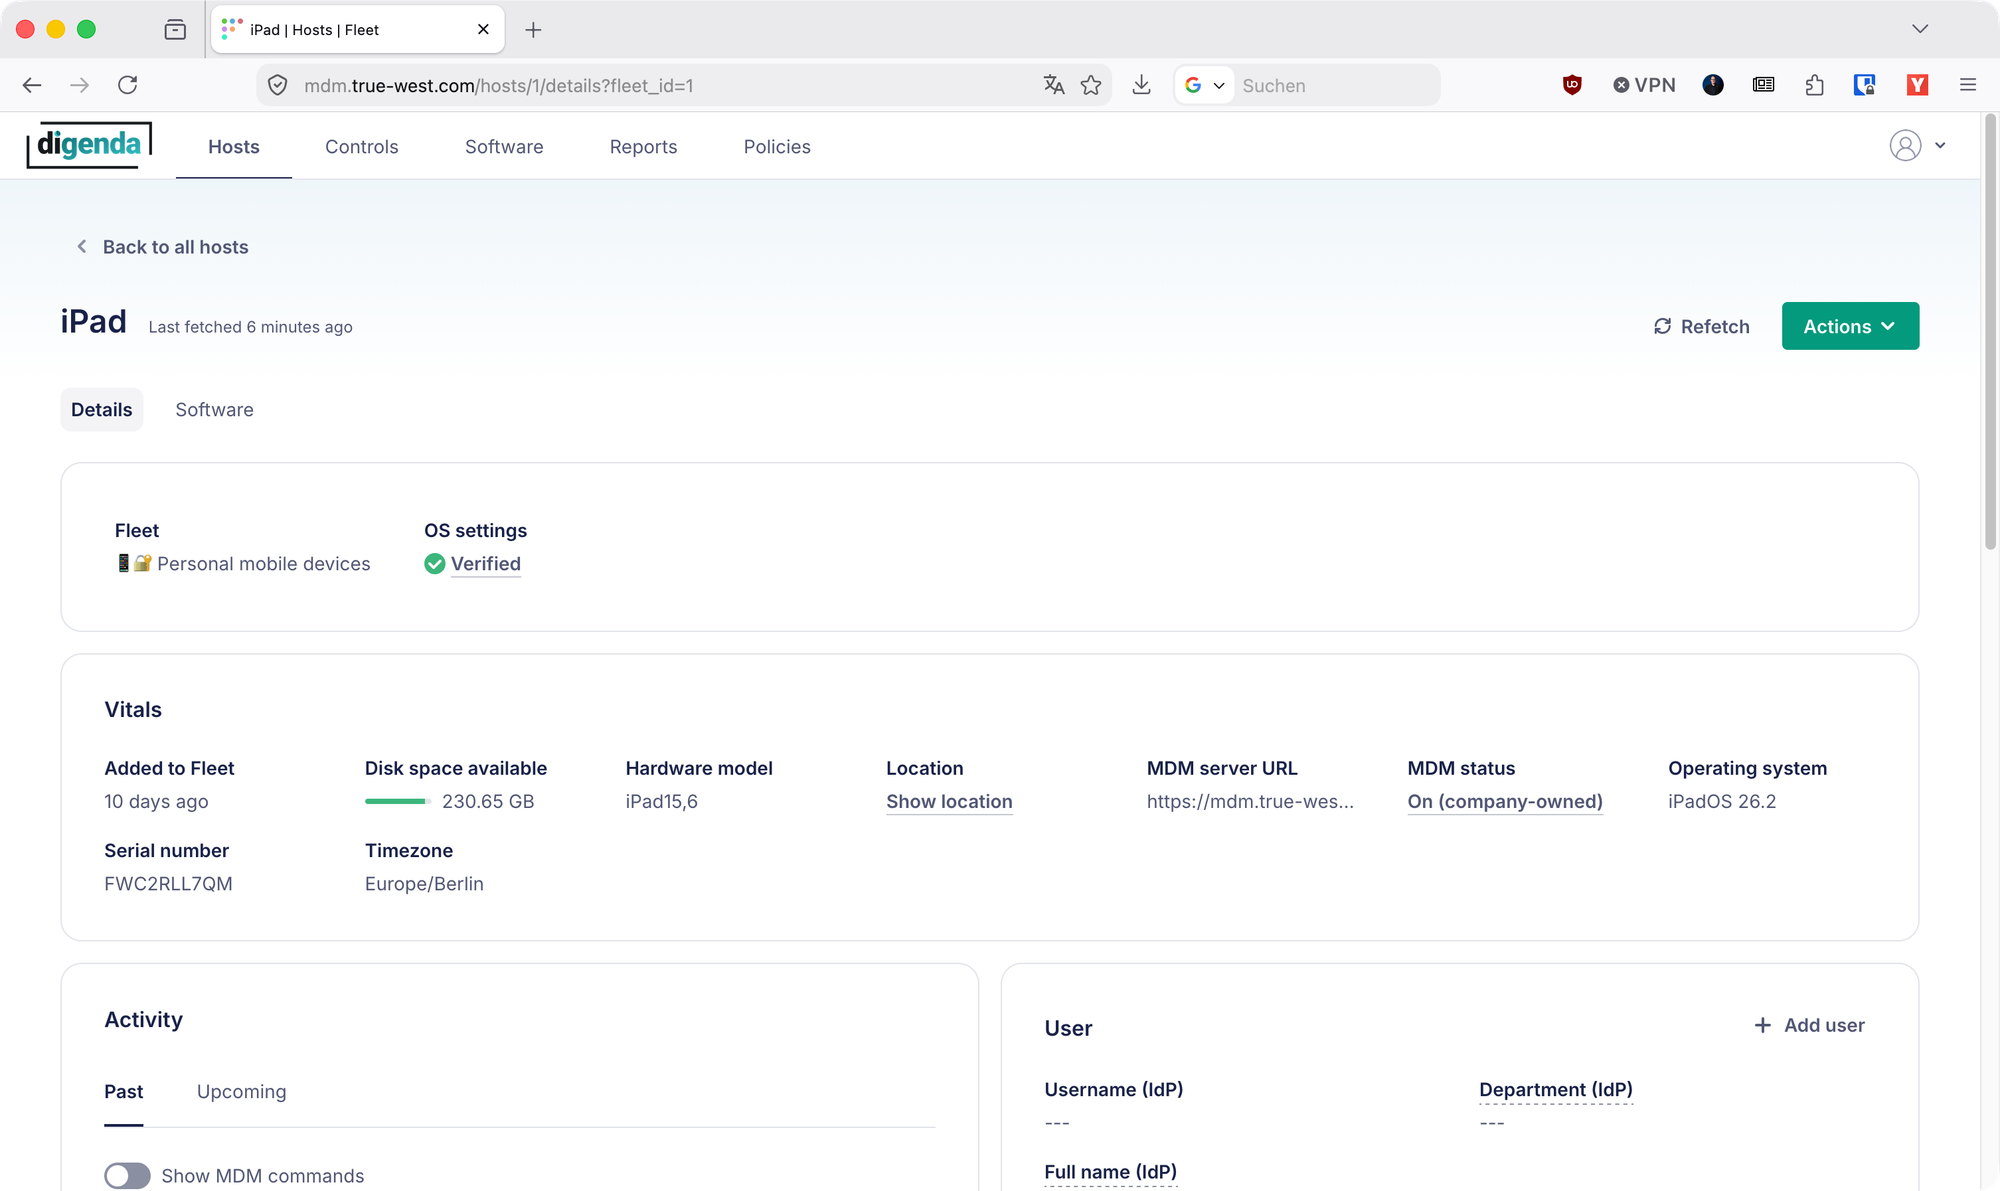Click the translate page icon
The image size is (2000, 1191).
tap(1054, 85)
